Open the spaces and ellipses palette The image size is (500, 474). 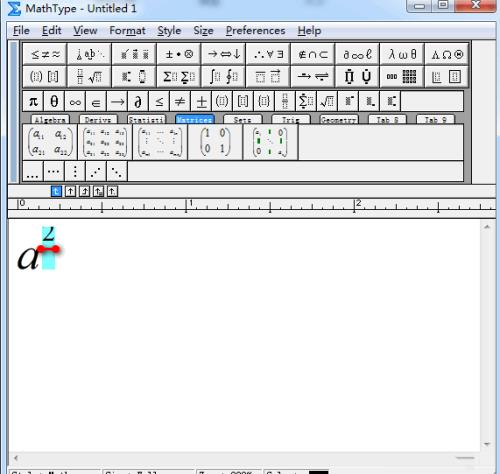point(89,54)
